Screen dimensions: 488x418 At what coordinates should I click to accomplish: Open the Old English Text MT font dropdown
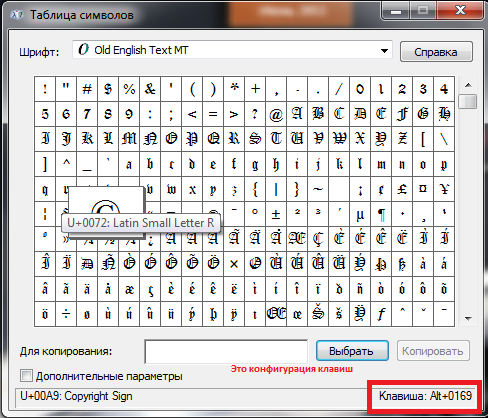point(232,50)
